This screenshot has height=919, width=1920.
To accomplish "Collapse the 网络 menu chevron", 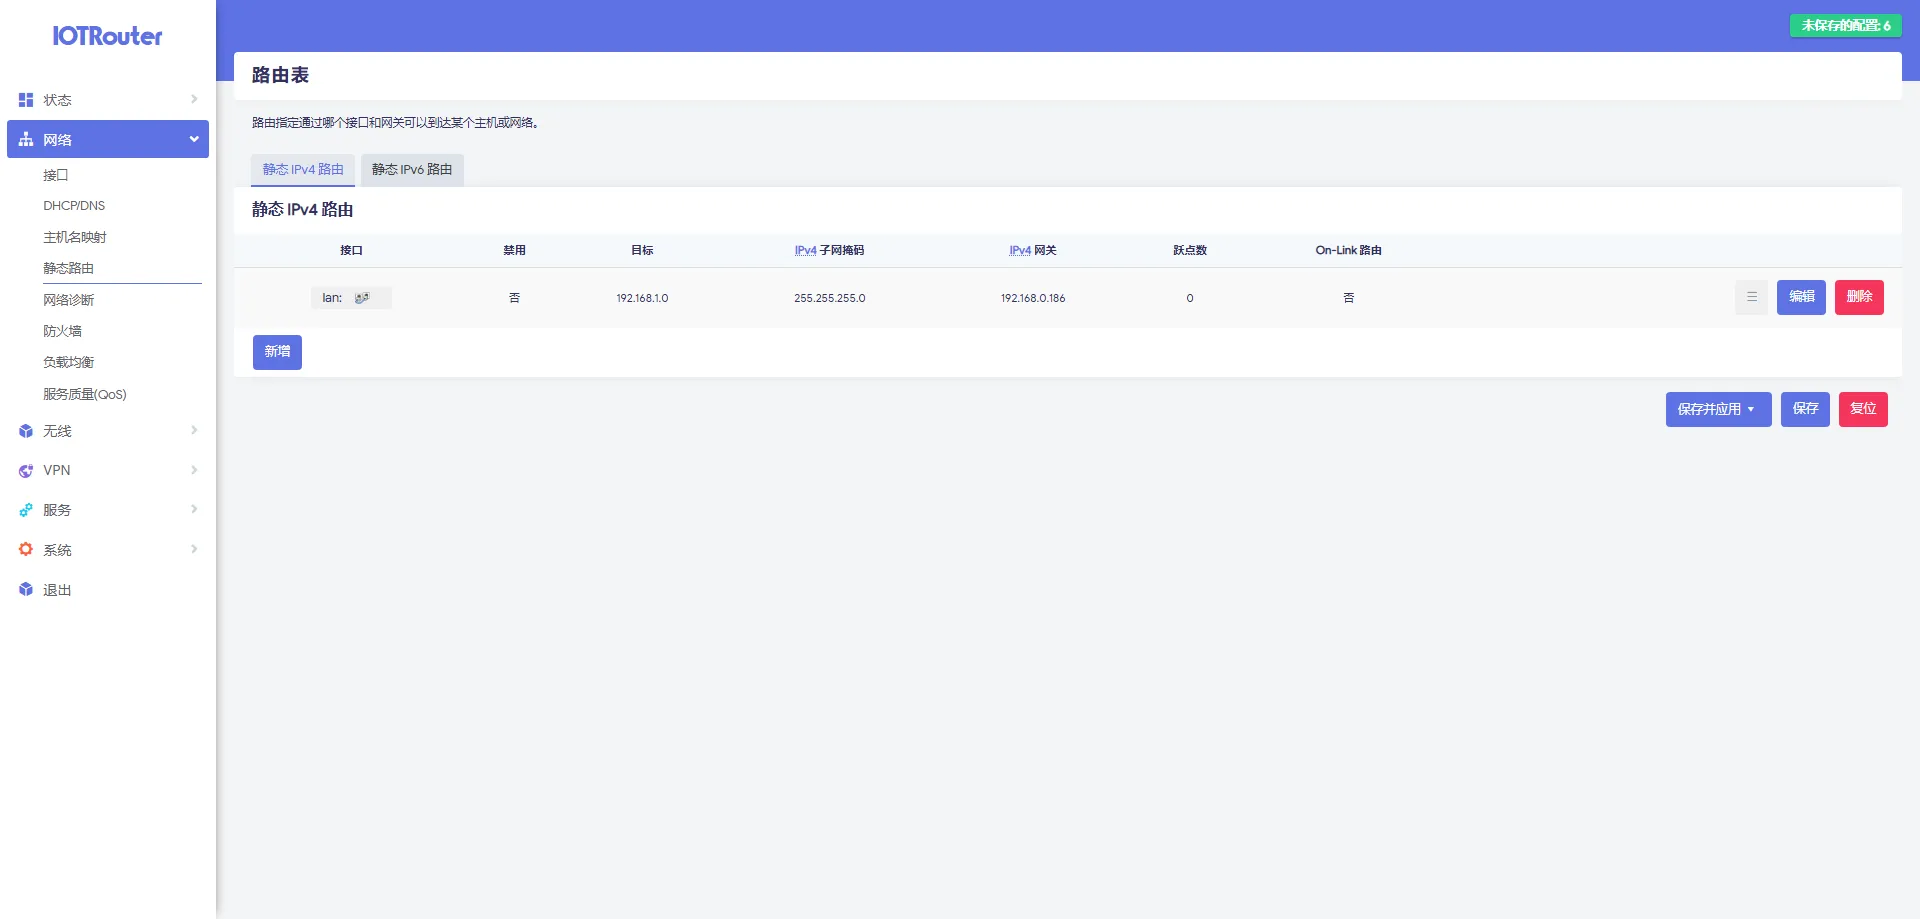I will (194, 139).
